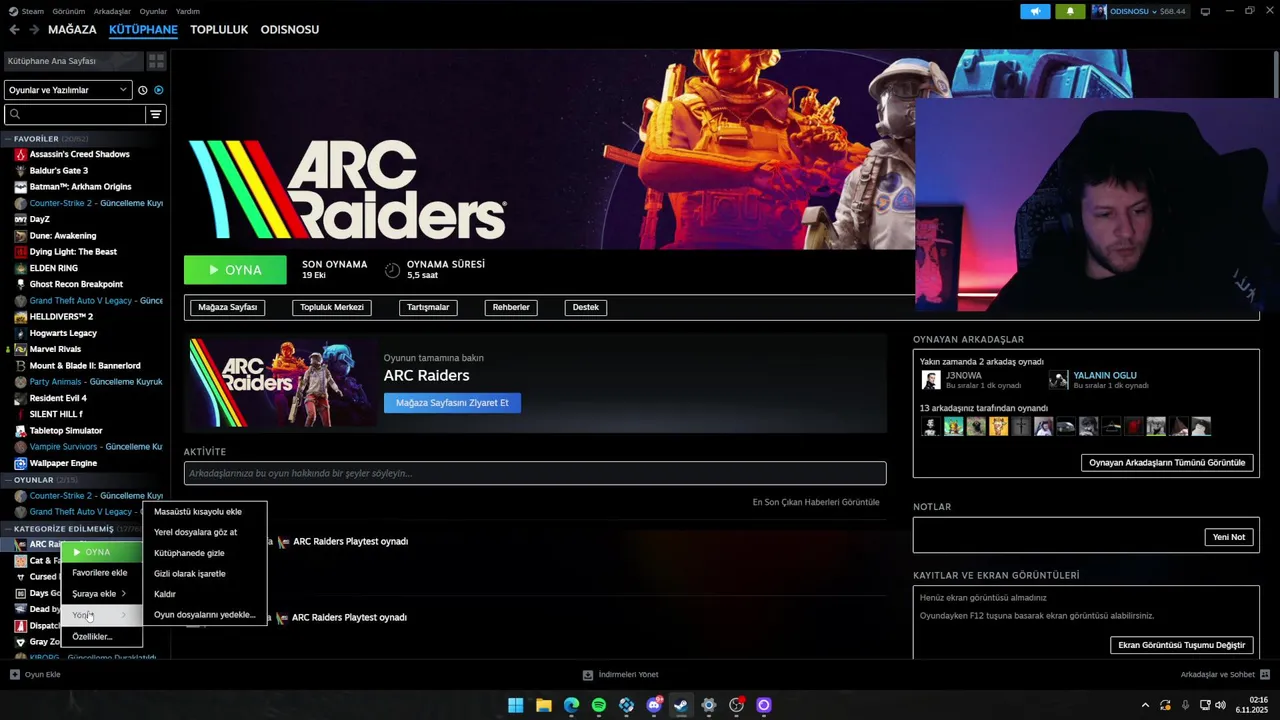
Task: Select Dying Light: The Beast icon
Action: click(x=20, y=252)
